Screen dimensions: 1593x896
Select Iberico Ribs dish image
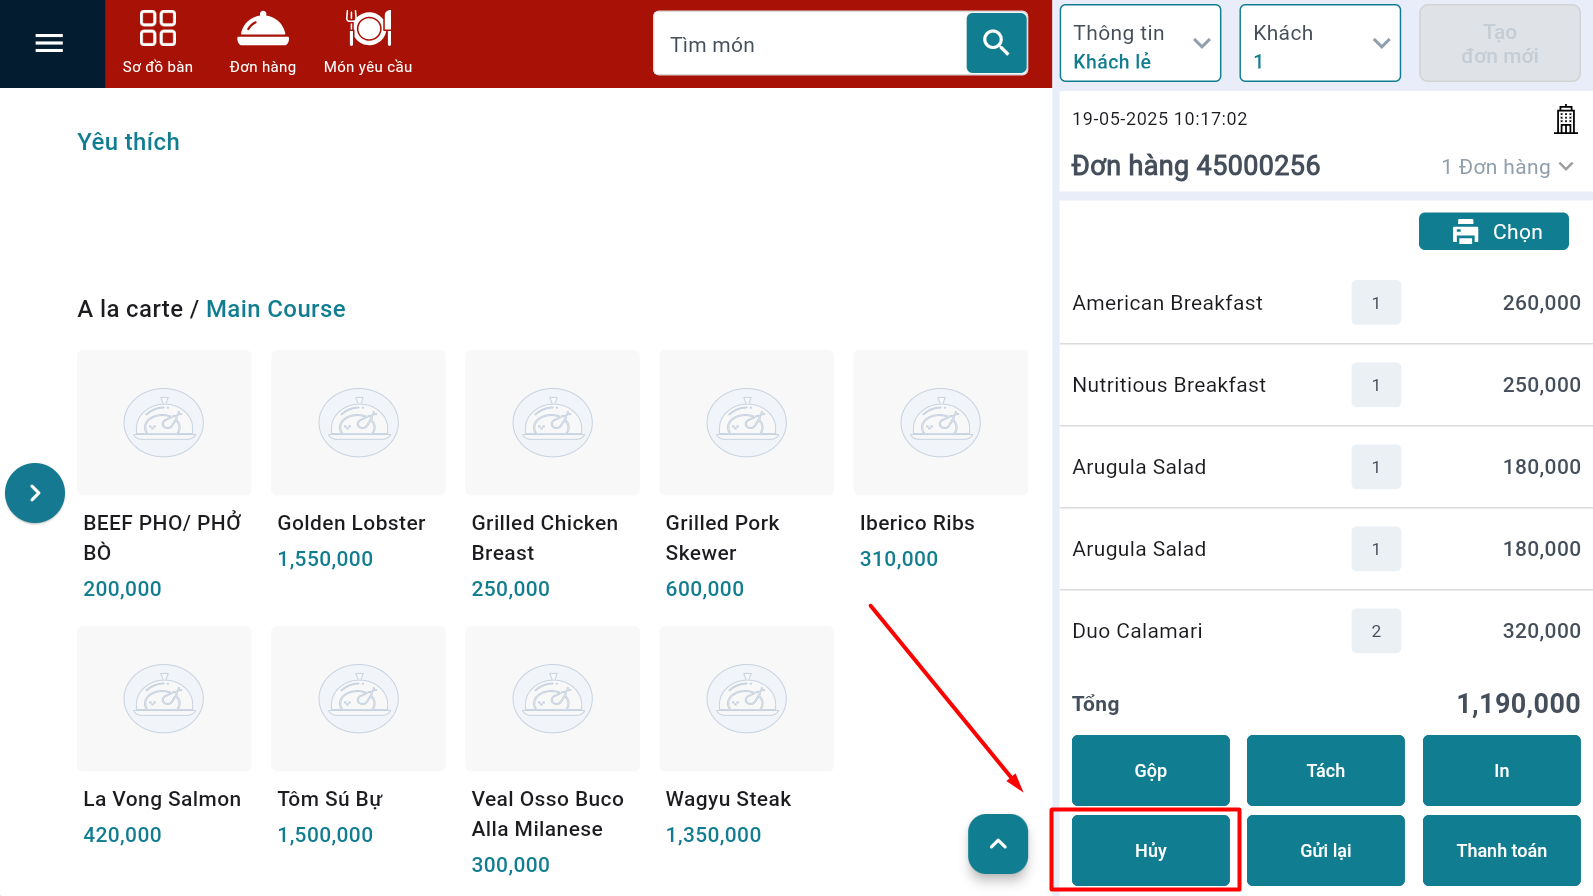coord(940,422)
